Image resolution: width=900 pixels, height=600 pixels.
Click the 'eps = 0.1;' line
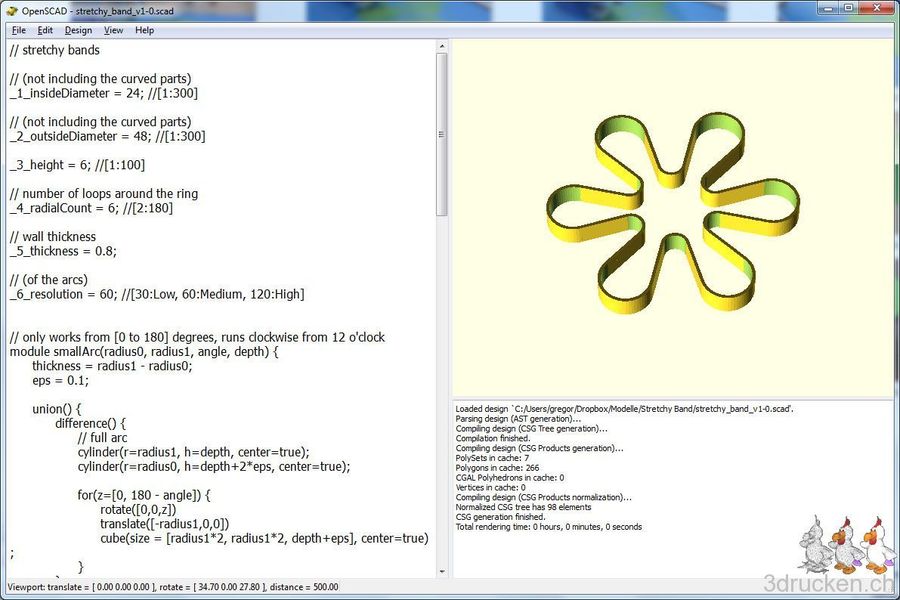[60, 380]
